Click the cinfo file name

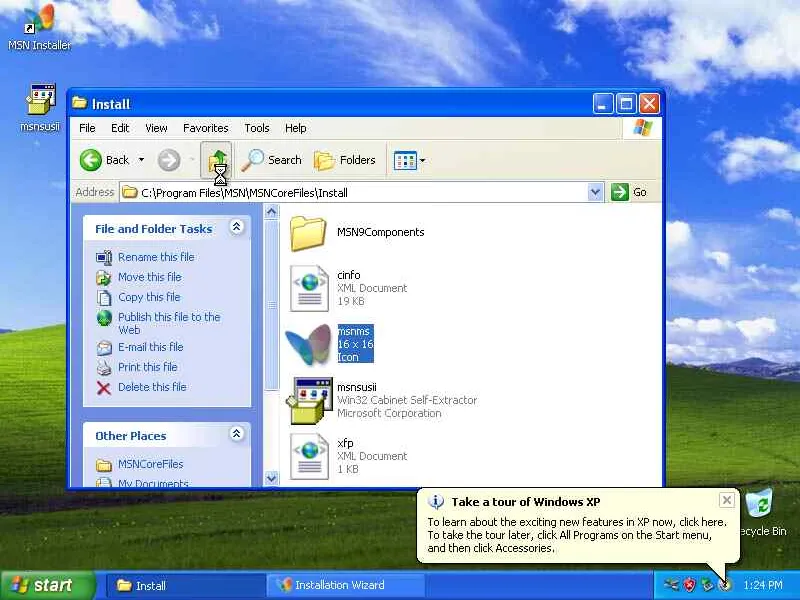click(348, 275)
